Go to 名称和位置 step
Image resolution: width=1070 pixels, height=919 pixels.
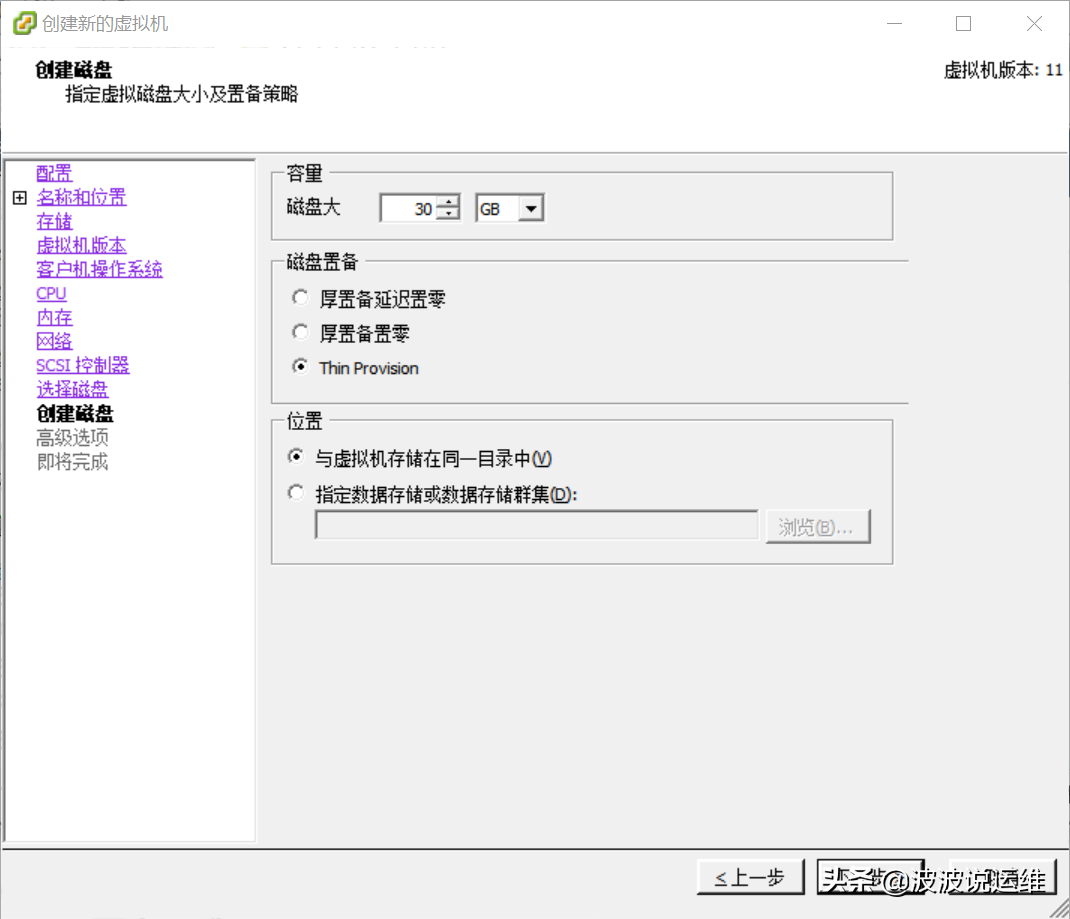tap(81, 197)
